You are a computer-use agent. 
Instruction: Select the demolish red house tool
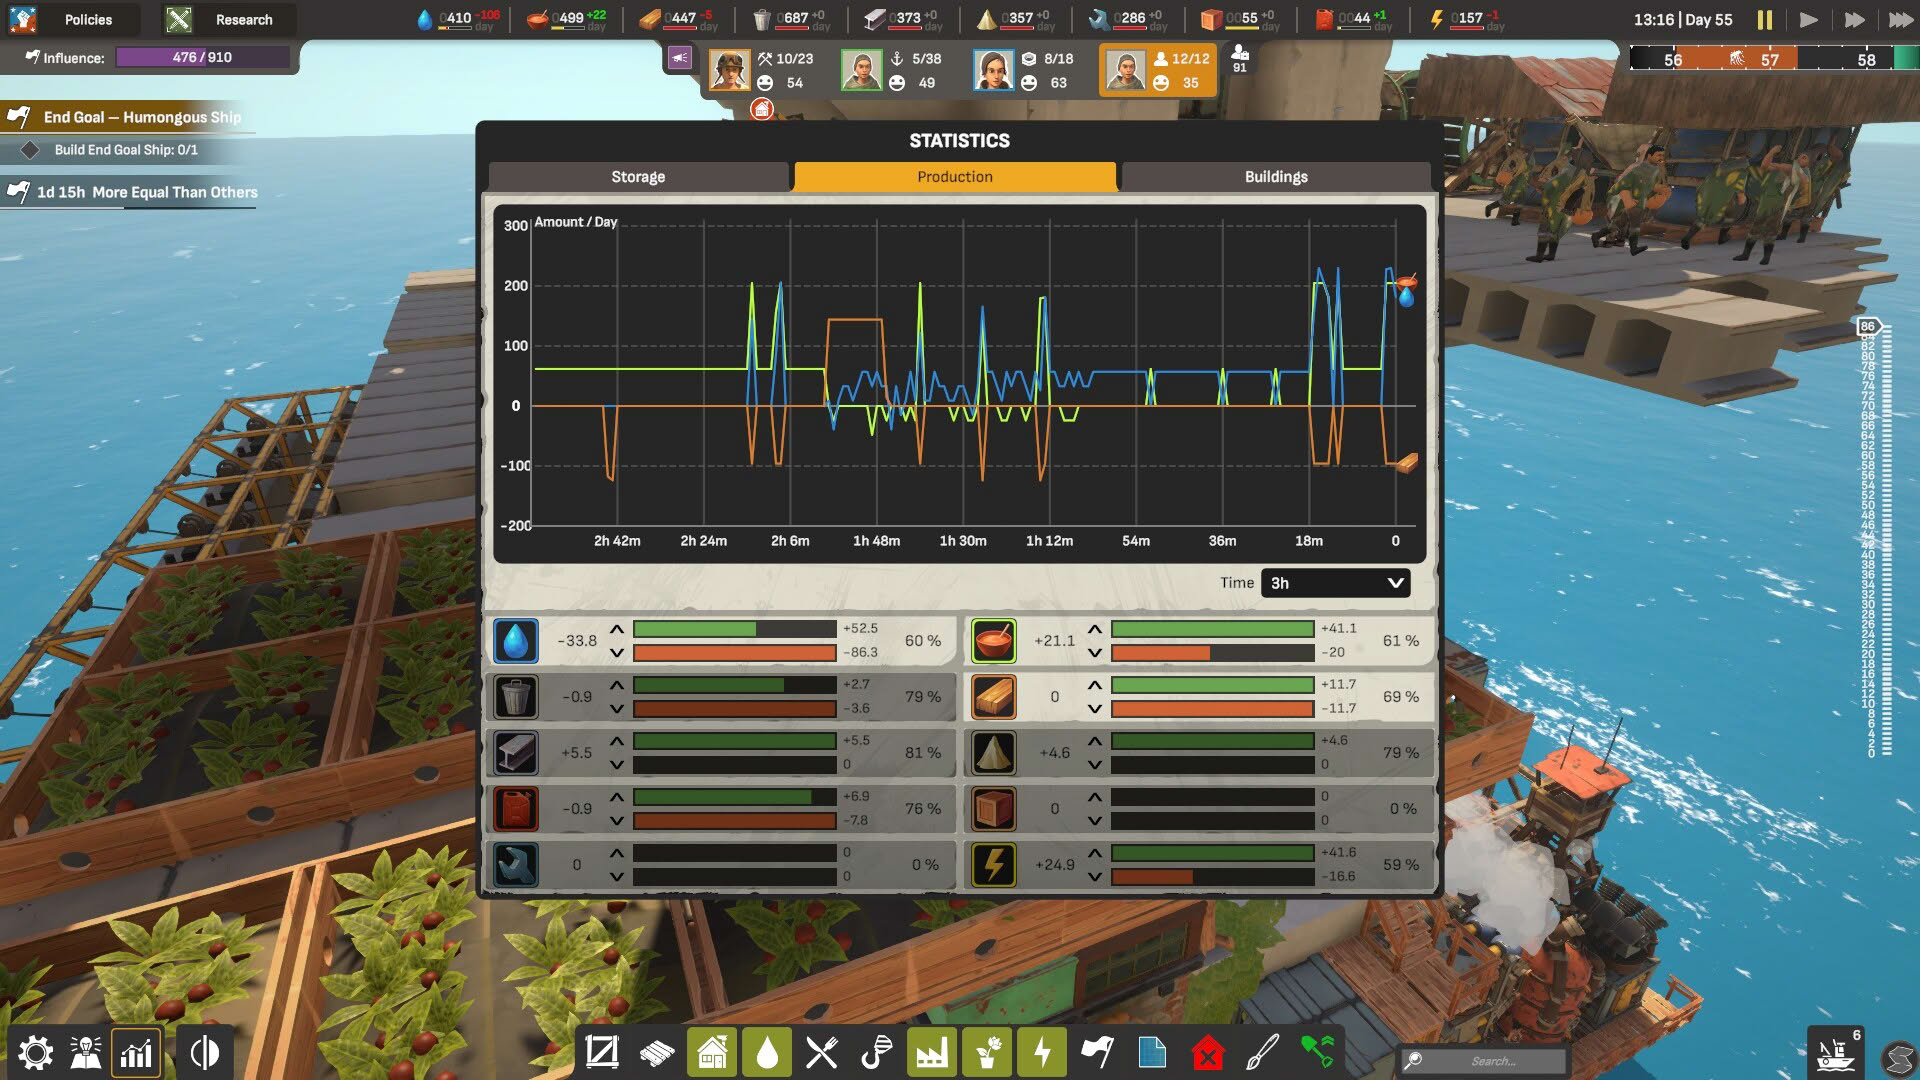[1208, 1053]
